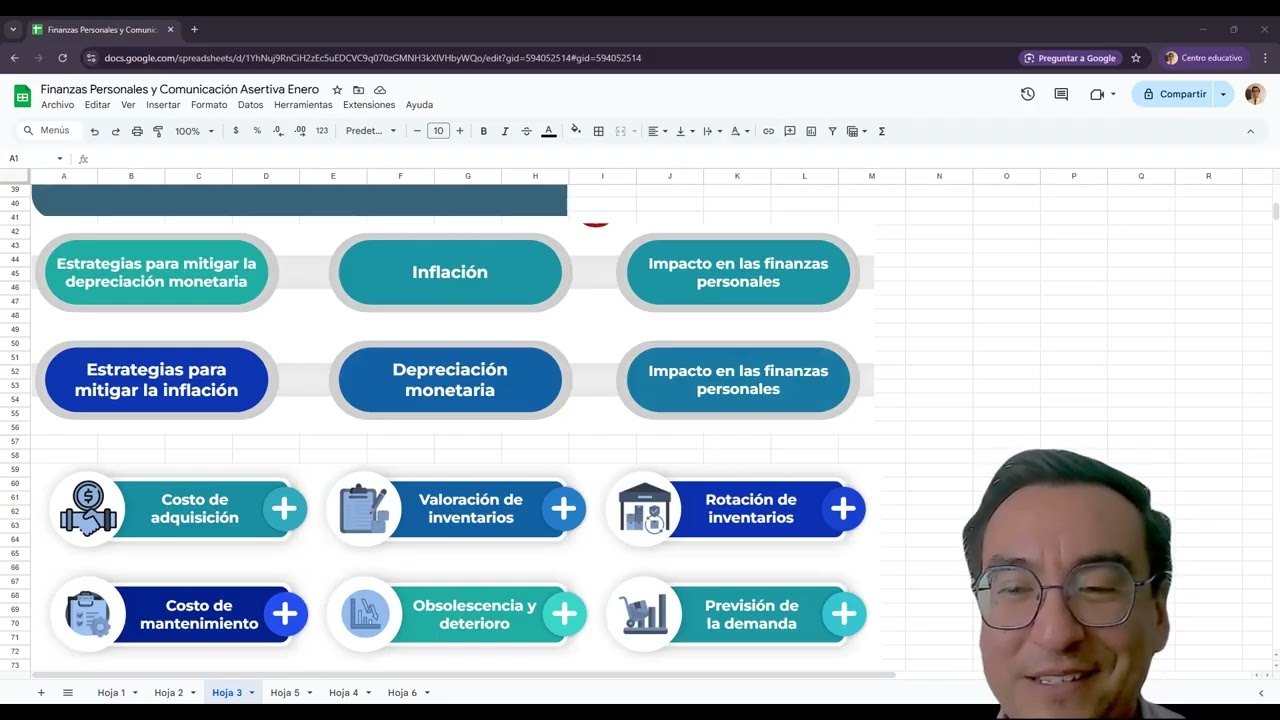
Task: Open the functions sigma menu
Action: pyautogui.click(x=882, y=131)
